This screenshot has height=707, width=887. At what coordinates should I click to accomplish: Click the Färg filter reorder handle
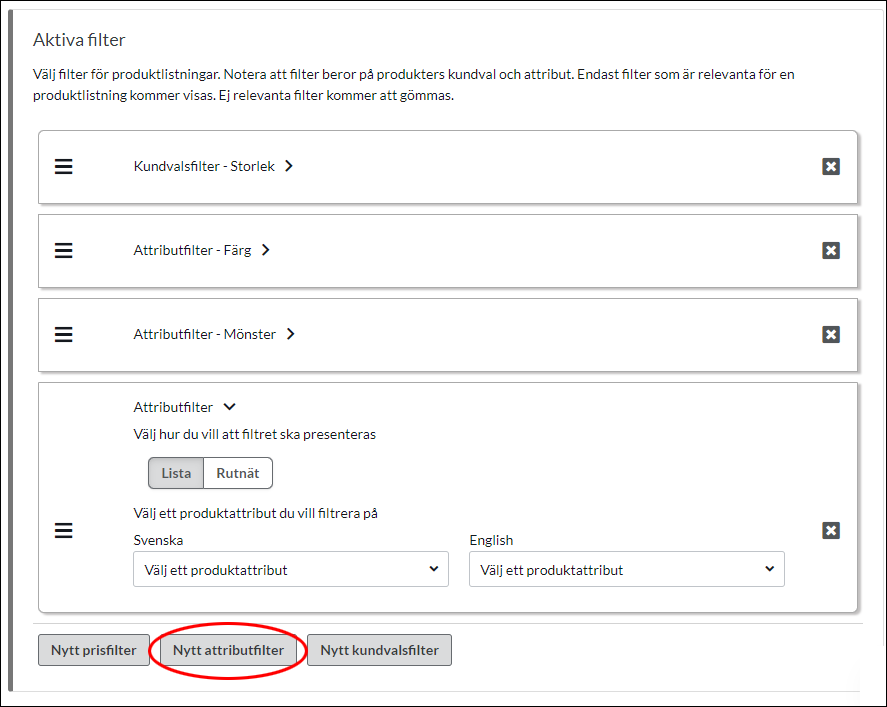tap(63, 250)
